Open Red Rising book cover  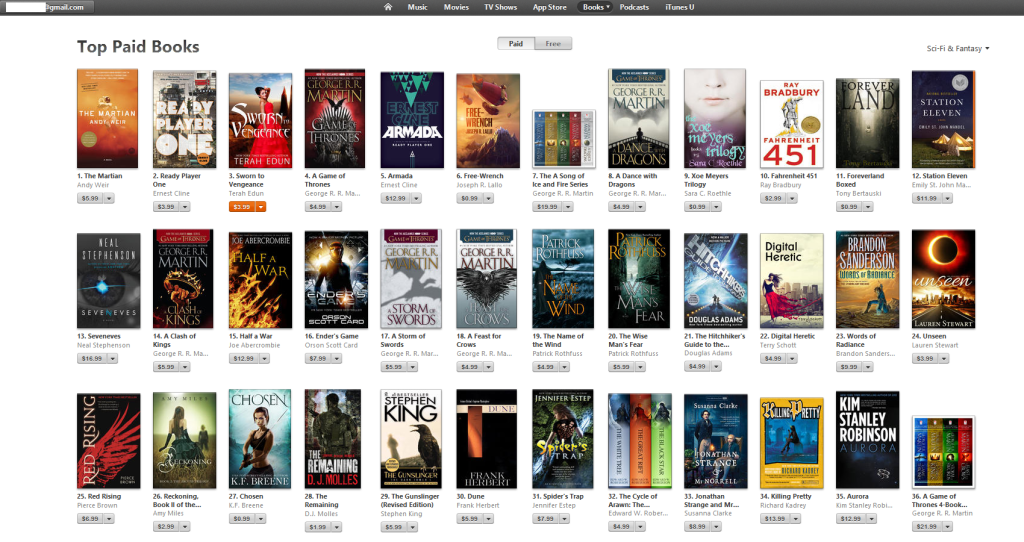pos(108,441)
